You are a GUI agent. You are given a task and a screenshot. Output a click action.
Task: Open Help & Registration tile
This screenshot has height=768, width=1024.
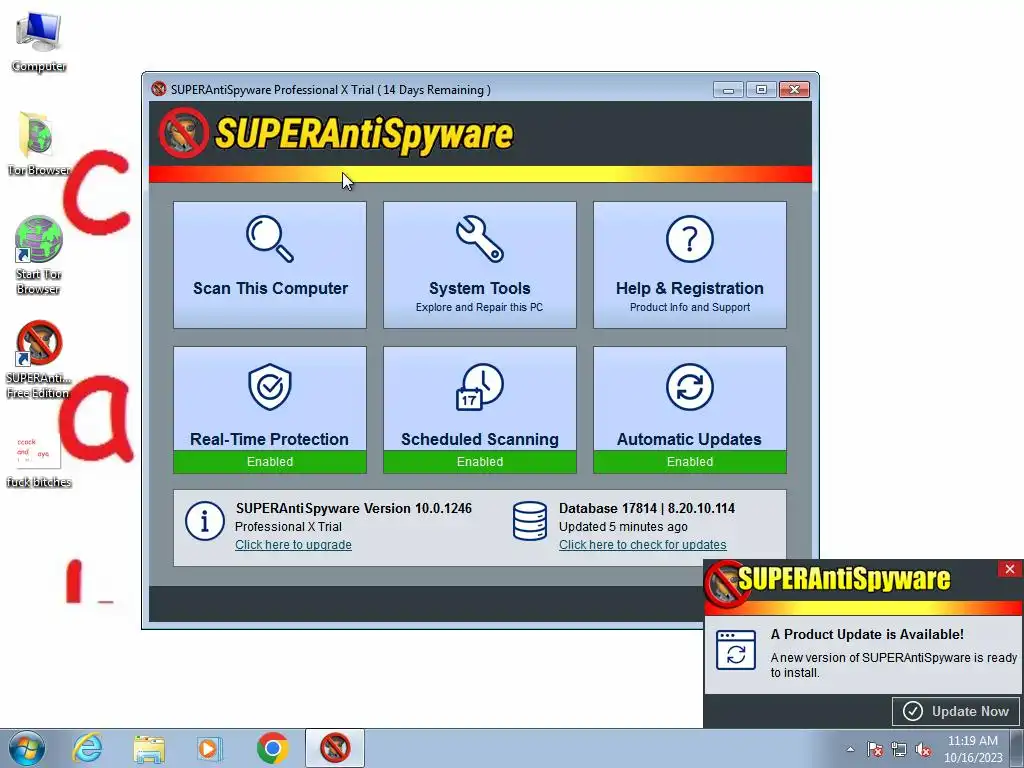tap(690, 264)
